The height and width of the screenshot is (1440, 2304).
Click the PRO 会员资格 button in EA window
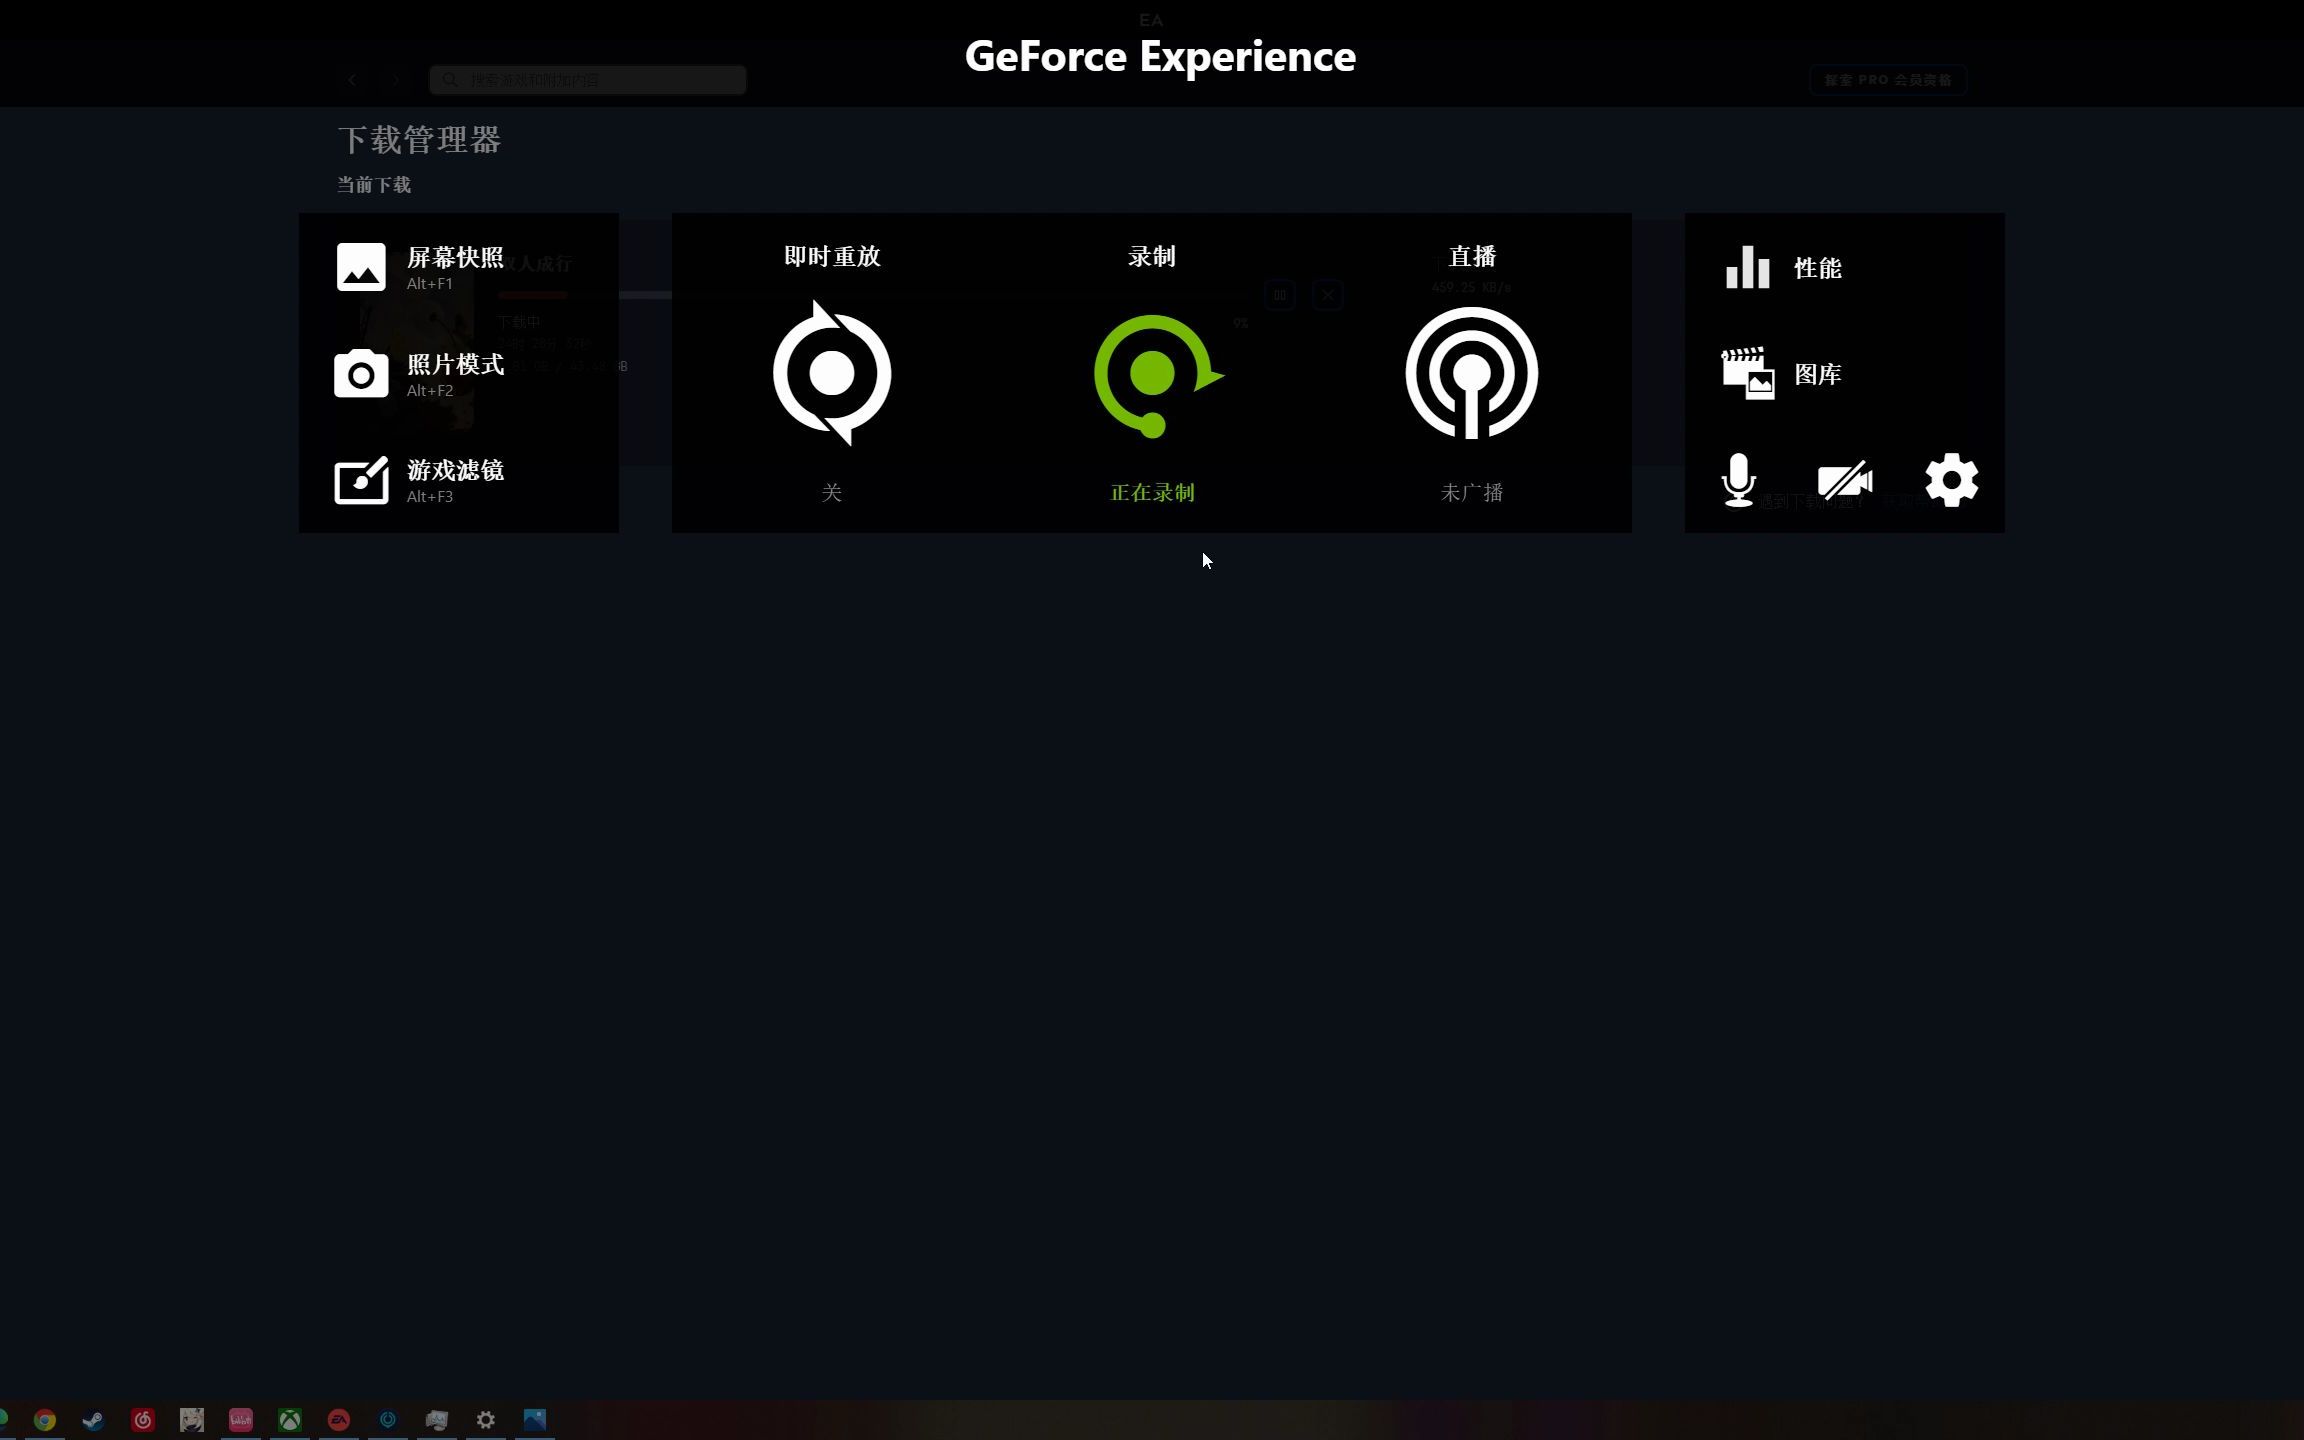click(x=1888, y=80)
